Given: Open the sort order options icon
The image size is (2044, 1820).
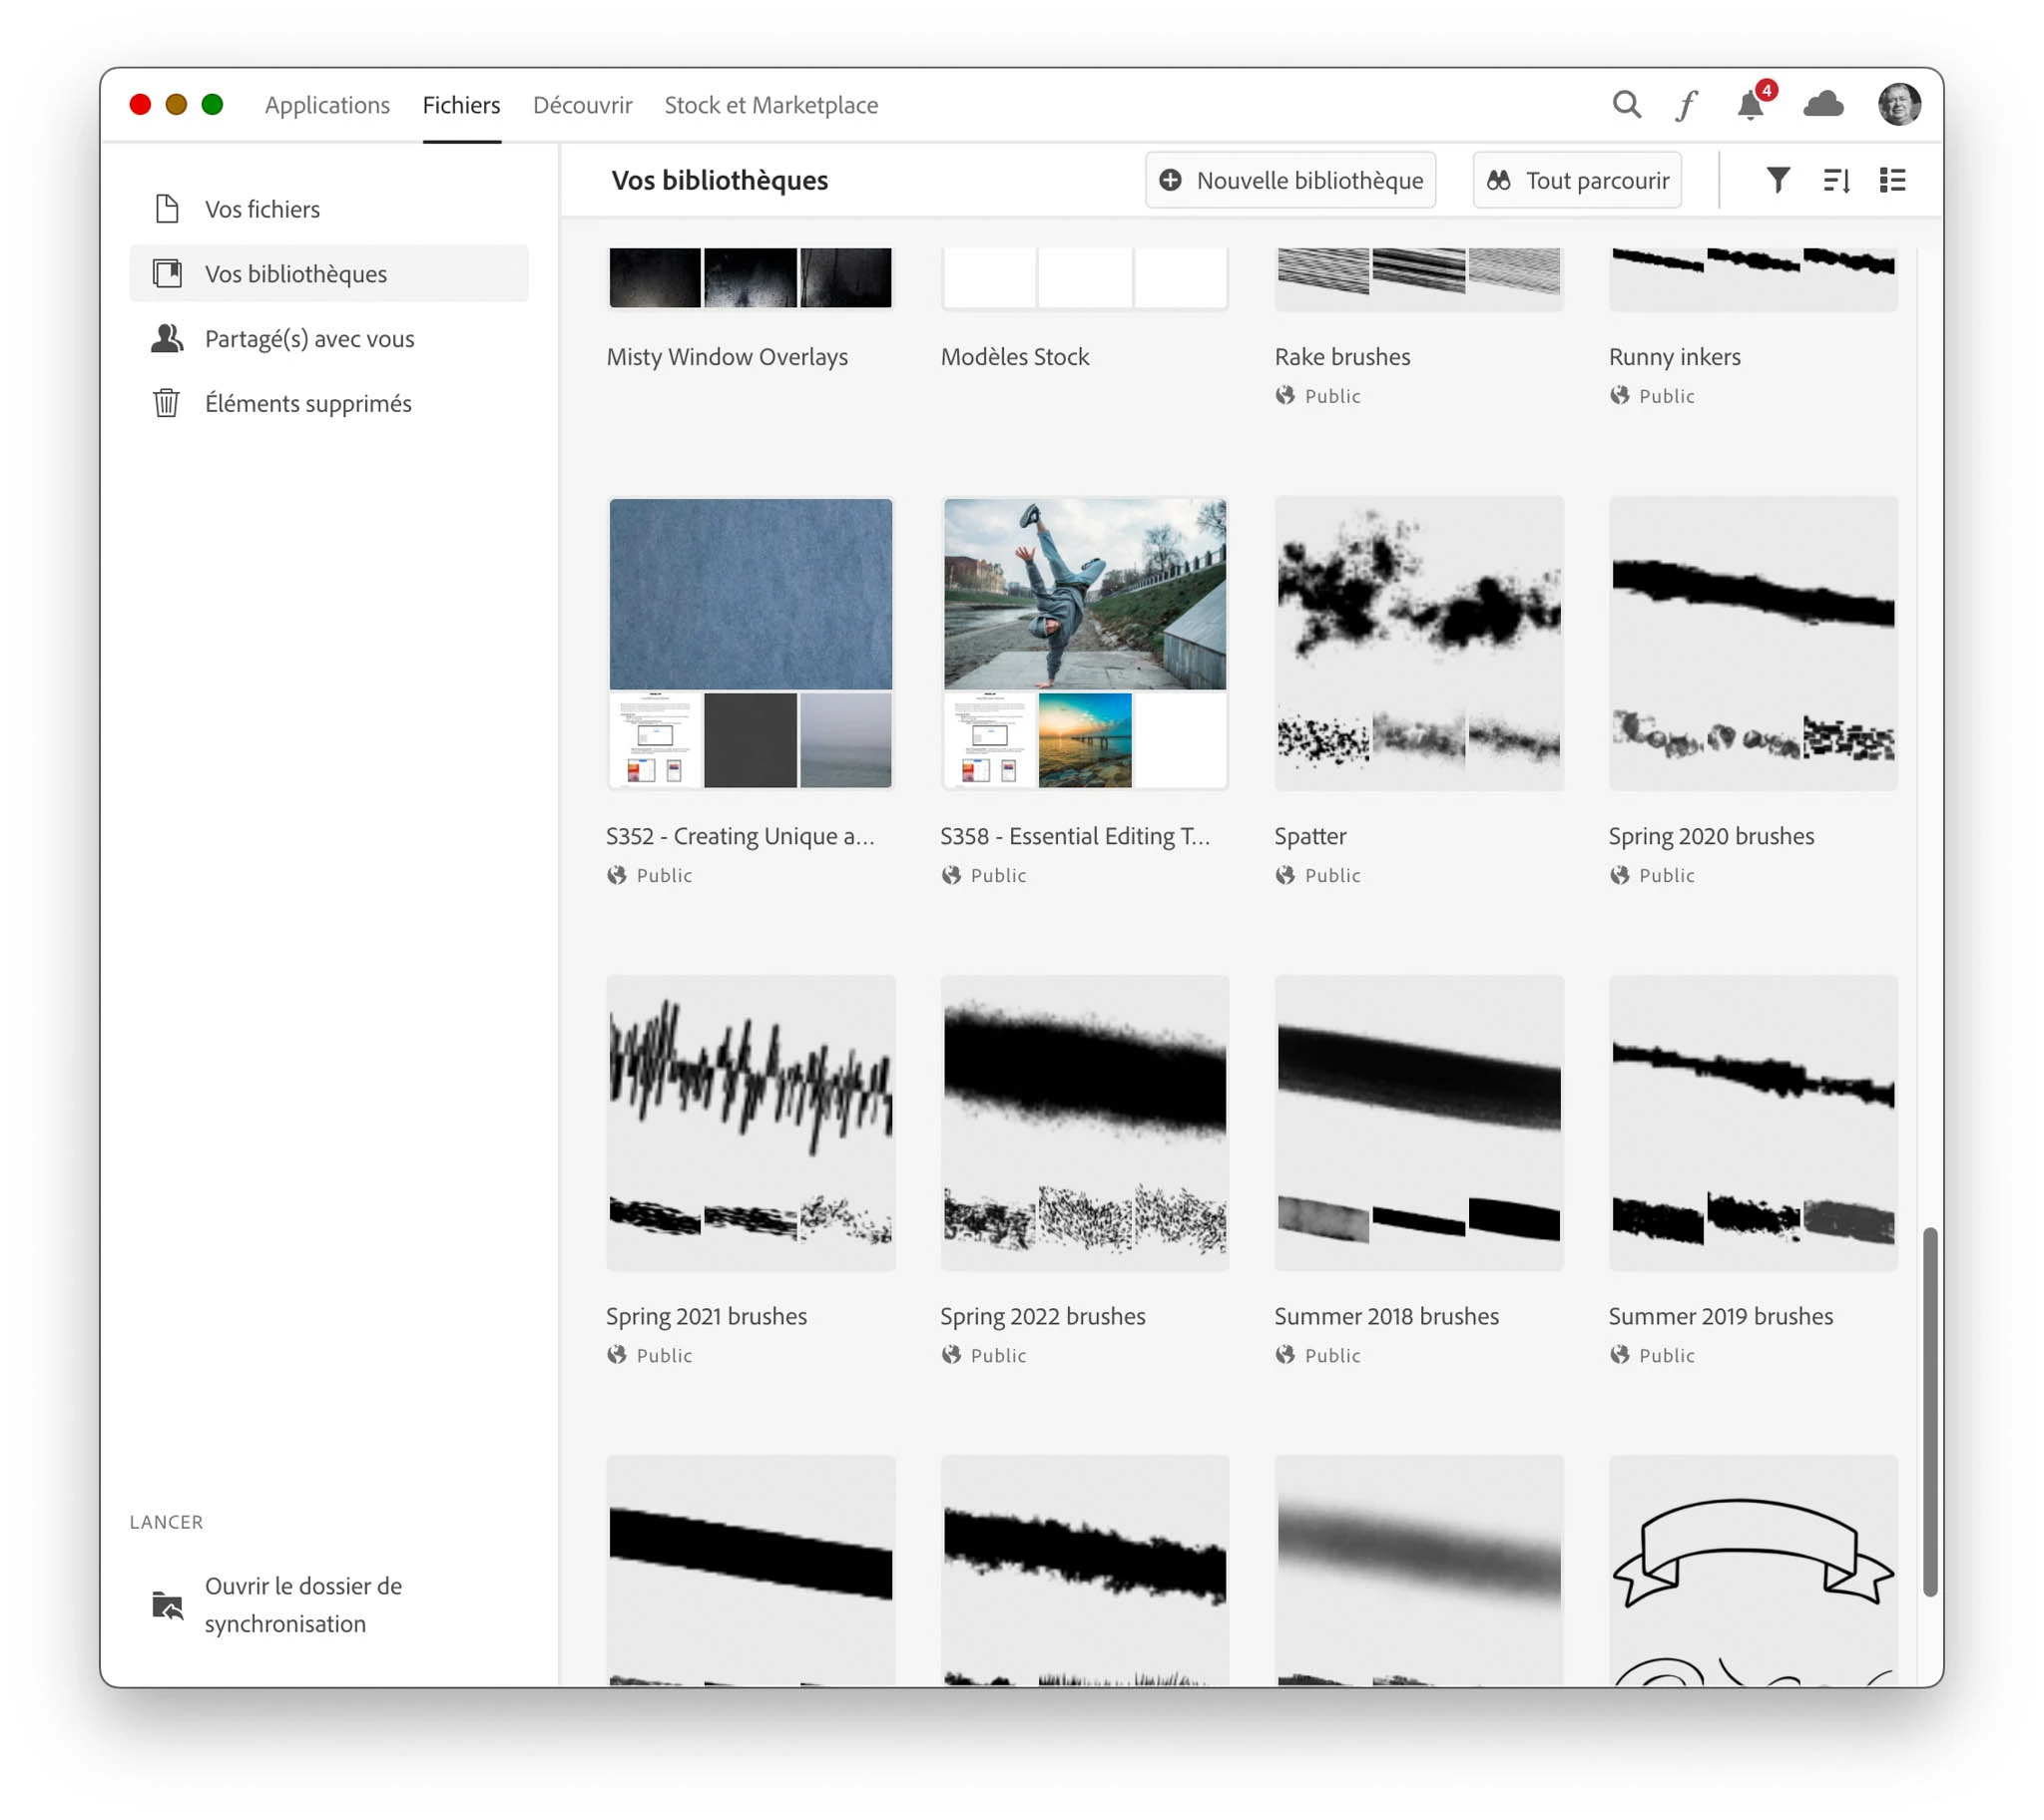Looking at the screenshot, I should pos(1836,180).
